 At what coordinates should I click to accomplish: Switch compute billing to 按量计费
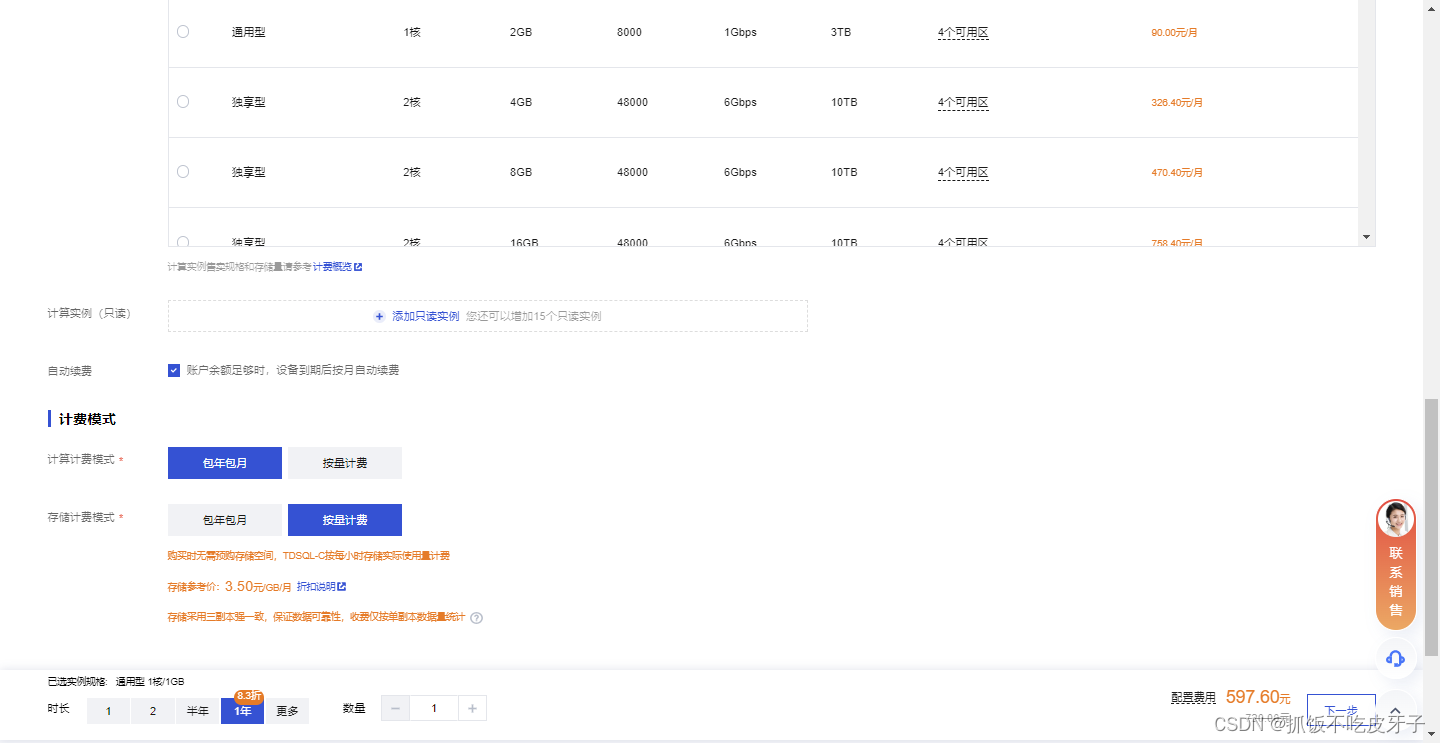[x=344, y=462]
